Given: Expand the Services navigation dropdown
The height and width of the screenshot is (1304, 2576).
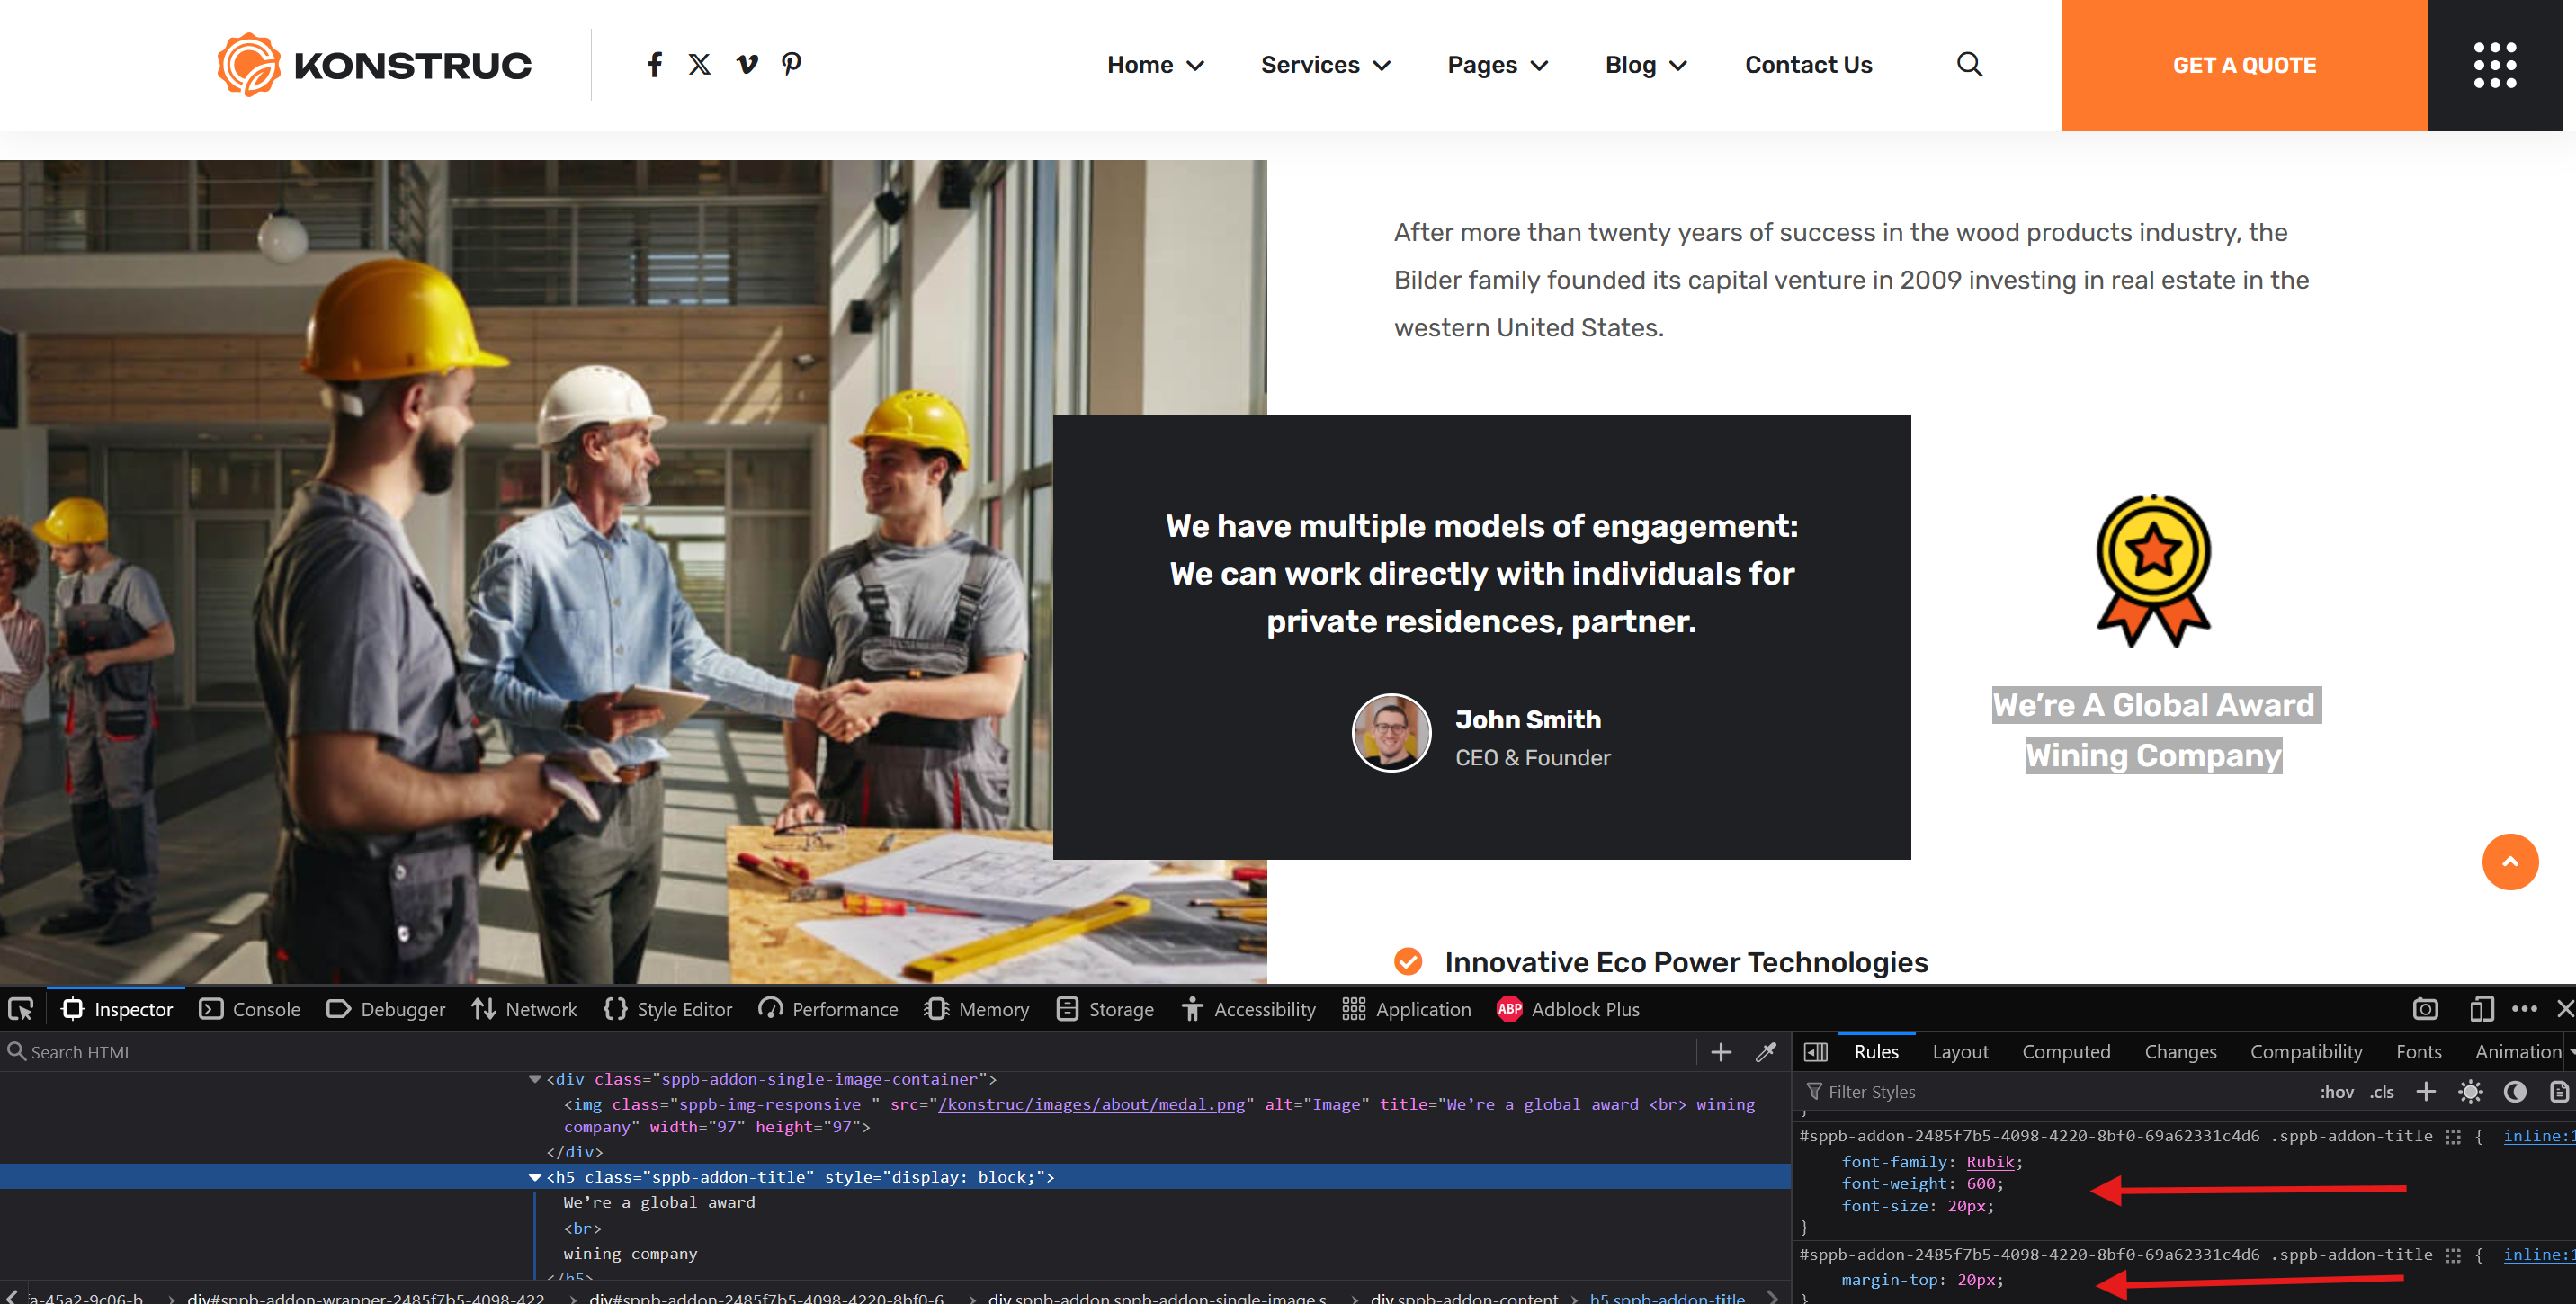Looking at the screenshot, I should coord(1325,64).
